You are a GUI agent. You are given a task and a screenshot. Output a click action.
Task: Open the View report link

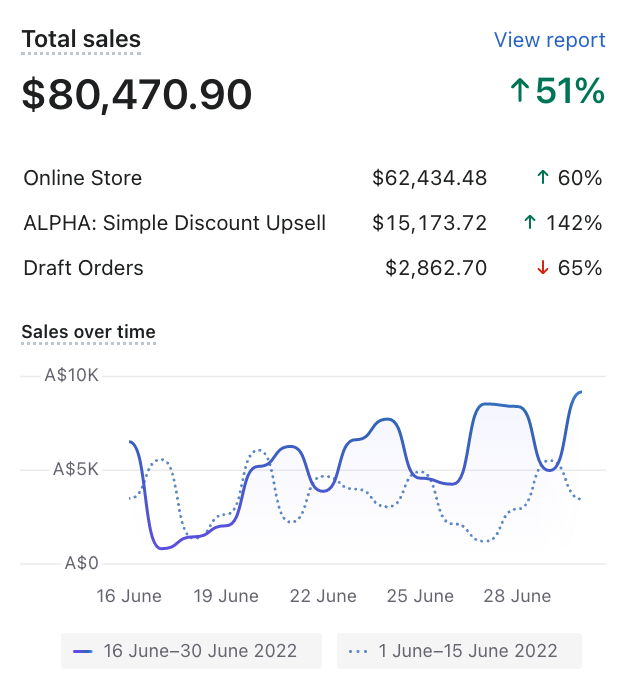coord(549,40)
